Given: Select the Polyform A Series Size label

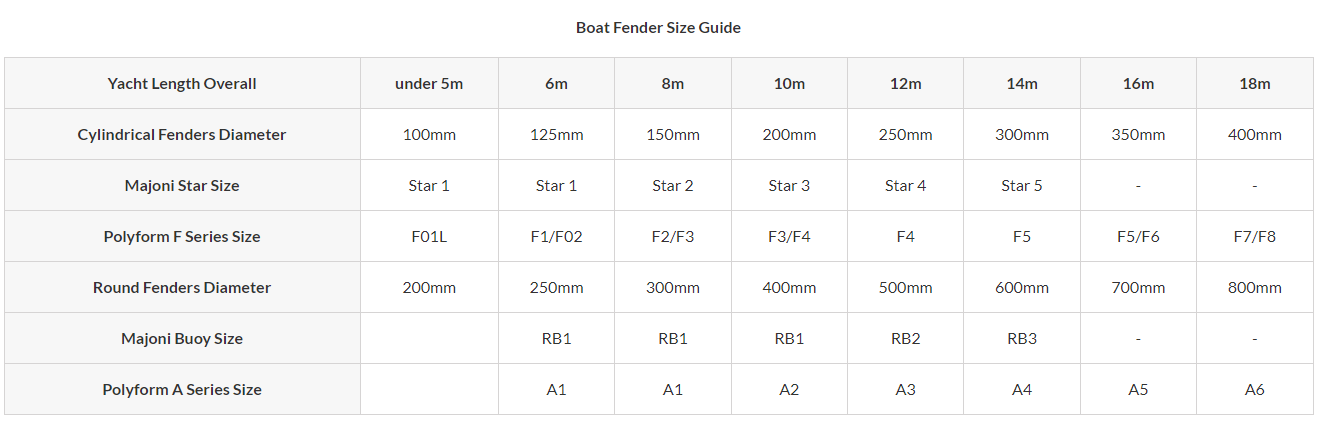Looking at the screenshot, I should [x=182, y=390].
